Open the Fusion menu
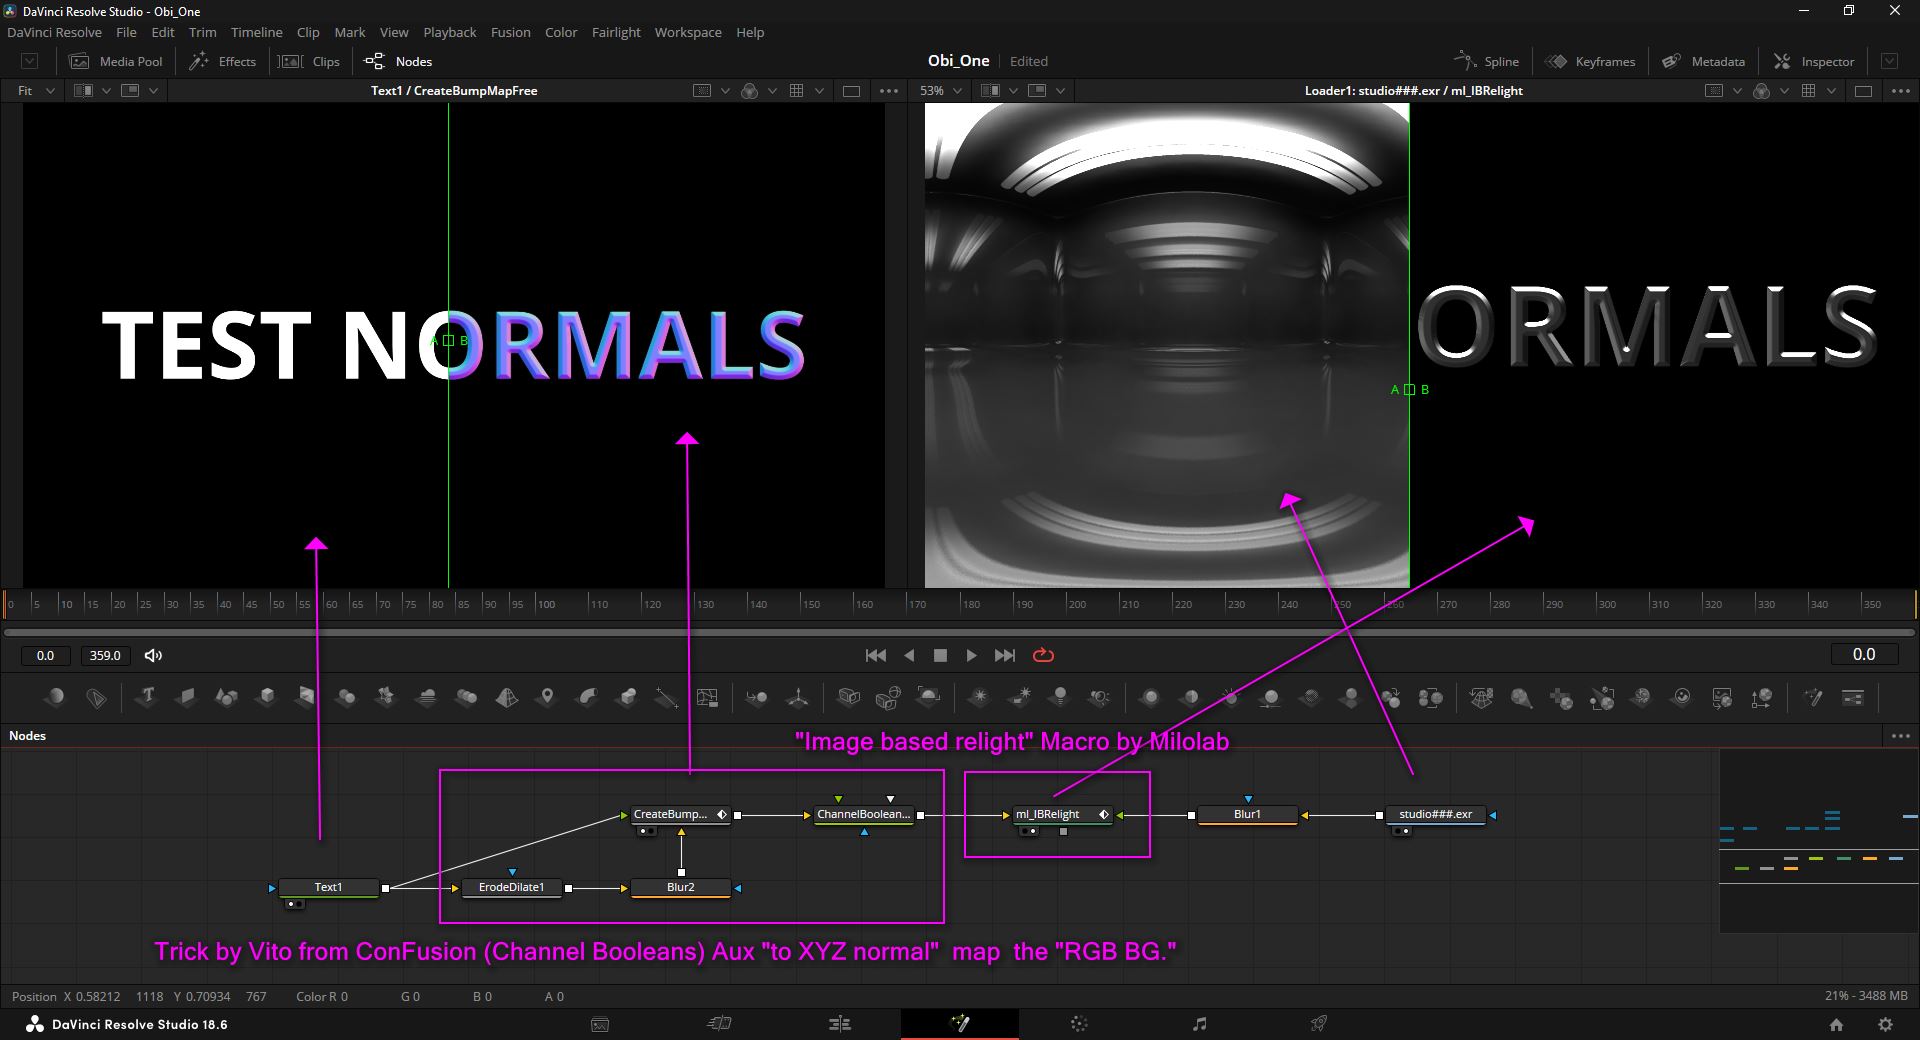Image resolution: width=1920 pixels, height=1040 pixels. point(510,32)
